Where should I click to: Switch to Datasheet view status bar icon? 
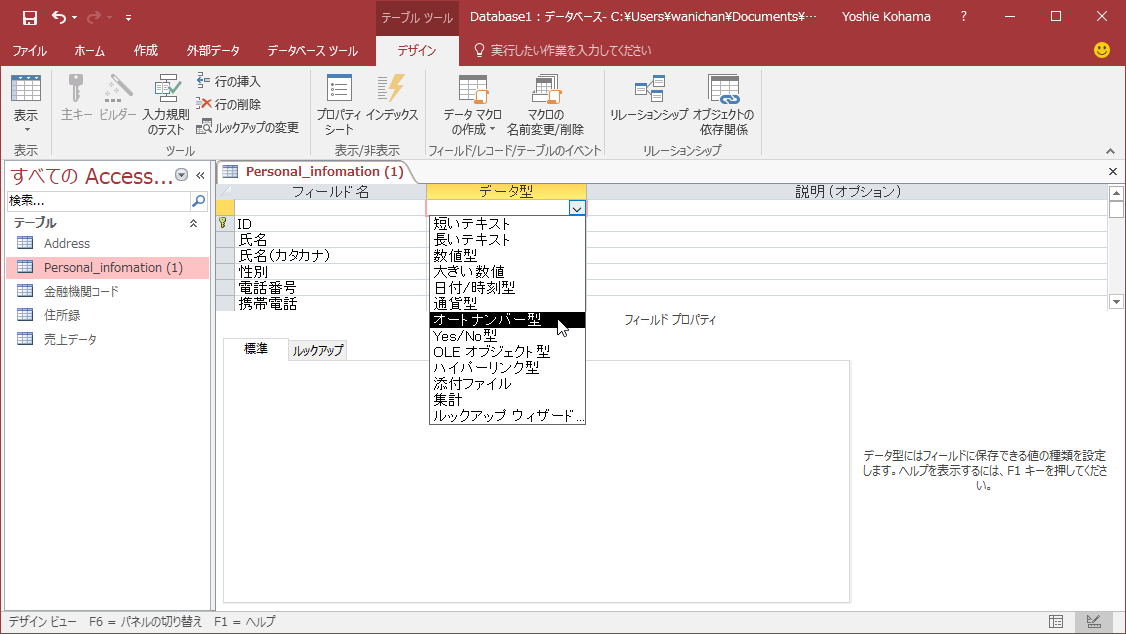click(1056, 622)
